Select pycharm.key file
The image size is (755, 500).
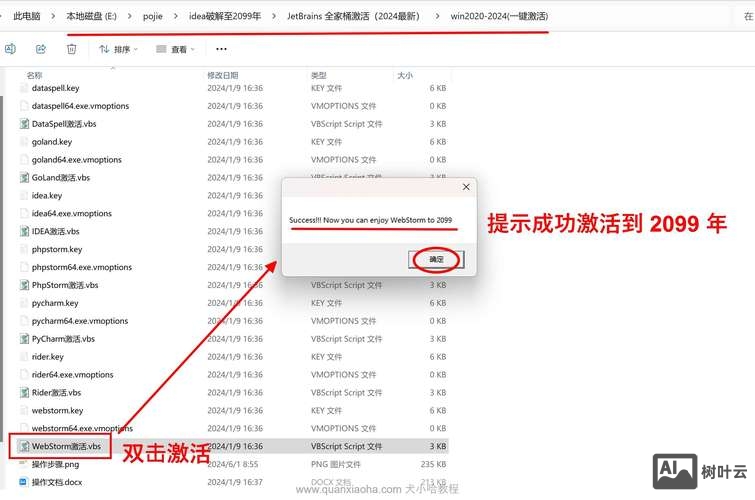(x=55, y=303)
